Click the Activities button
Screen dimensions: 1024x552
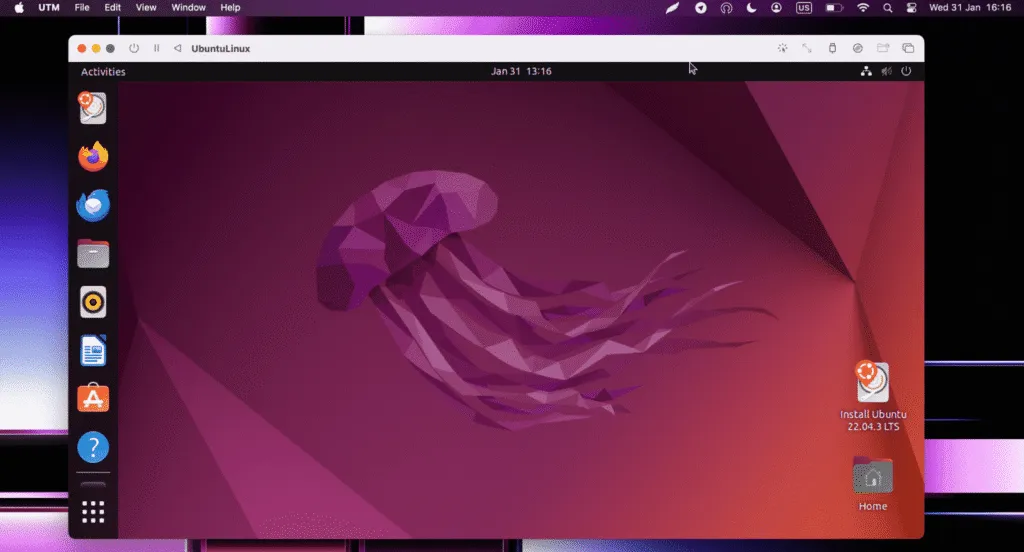(103, 72)
